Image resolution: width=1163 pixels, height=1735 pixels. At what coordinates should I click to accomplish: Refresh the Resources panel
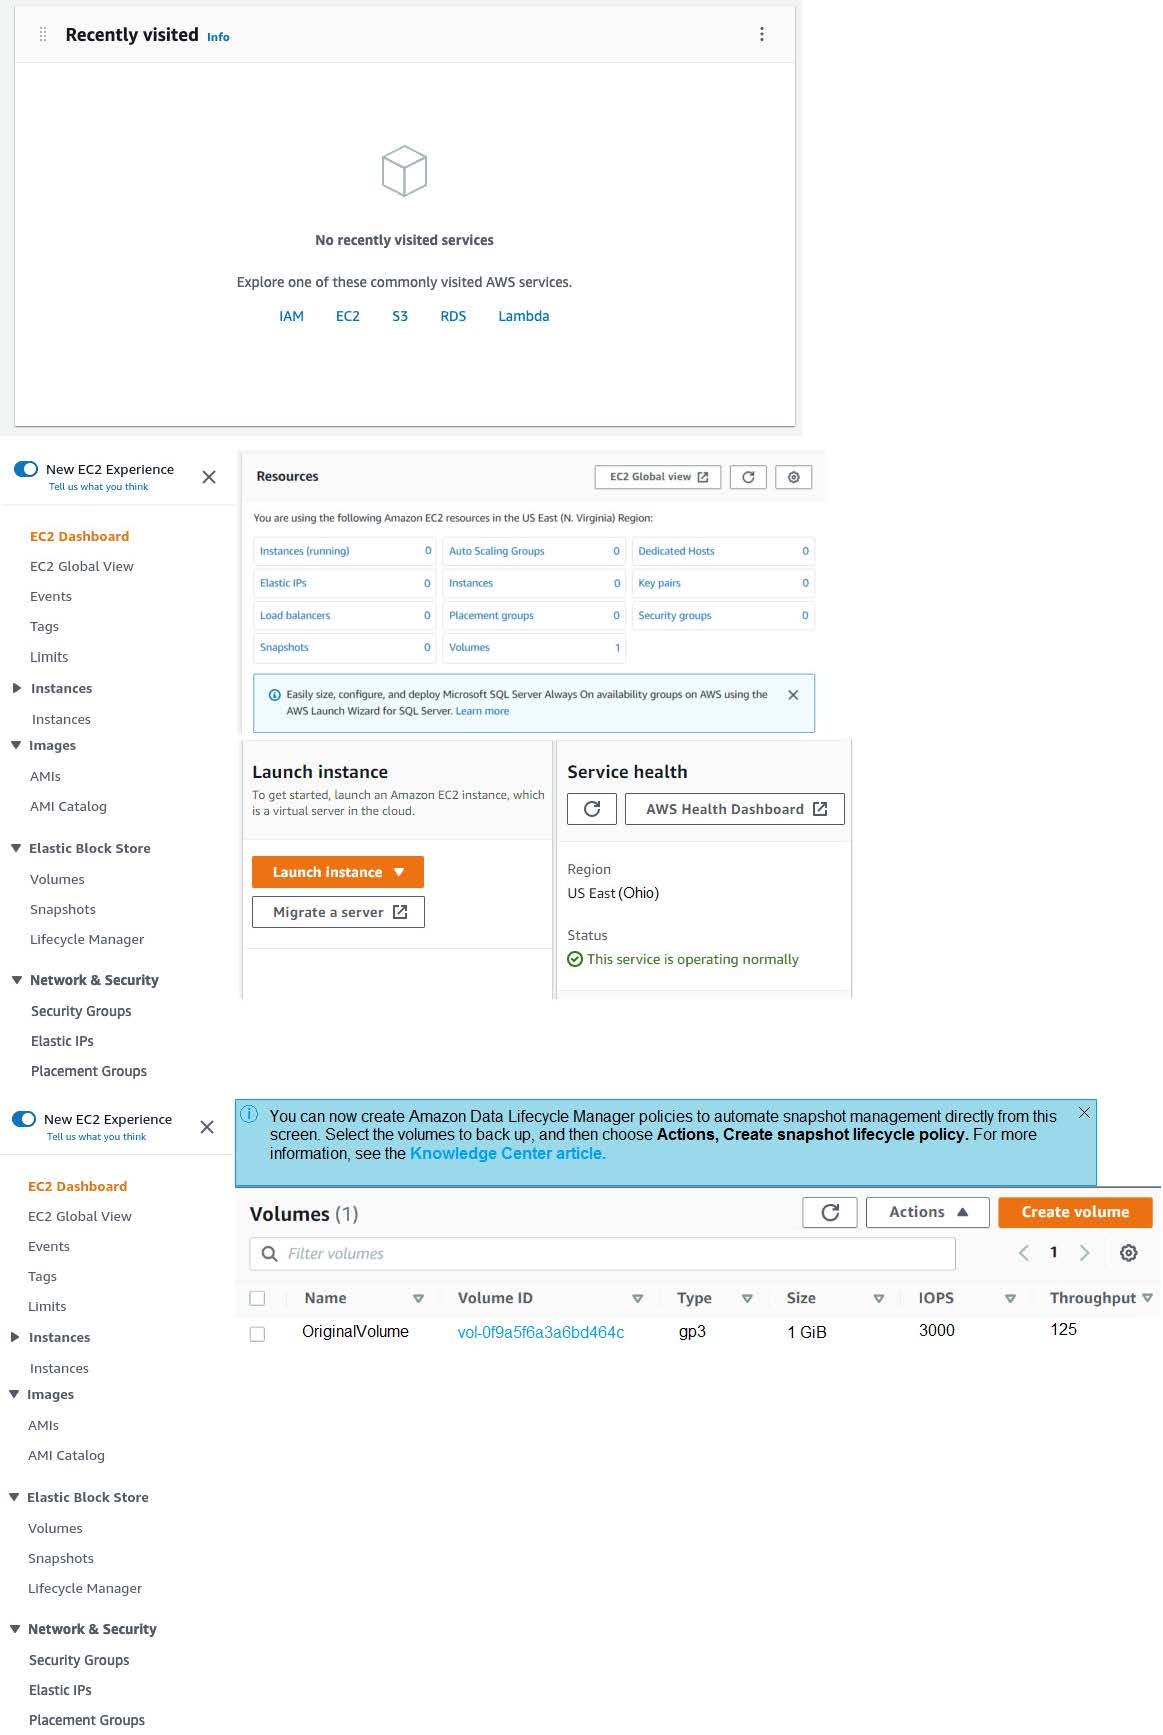[748, 477]
